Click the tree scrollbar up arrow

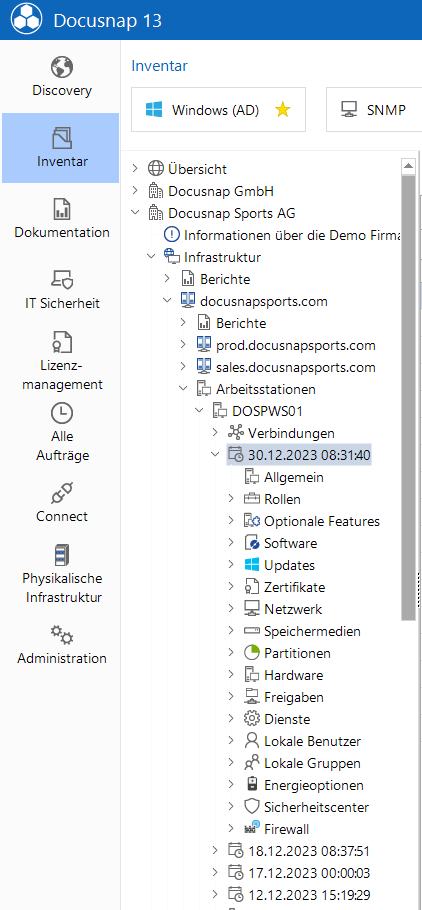[x=409, y=167]
